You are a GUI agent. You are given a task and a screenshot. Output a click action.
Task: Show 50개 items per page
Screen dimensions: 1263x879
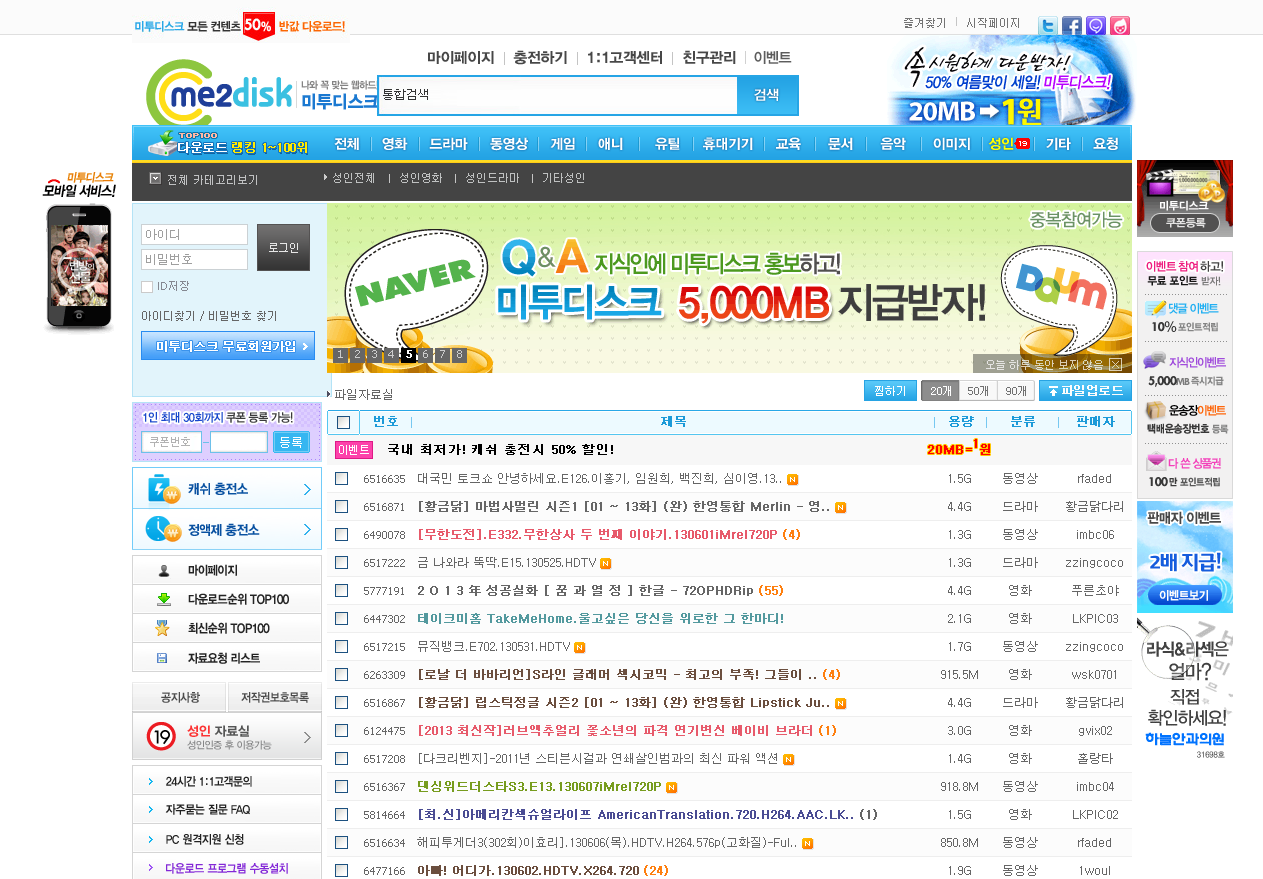click(x=978, y=391)
